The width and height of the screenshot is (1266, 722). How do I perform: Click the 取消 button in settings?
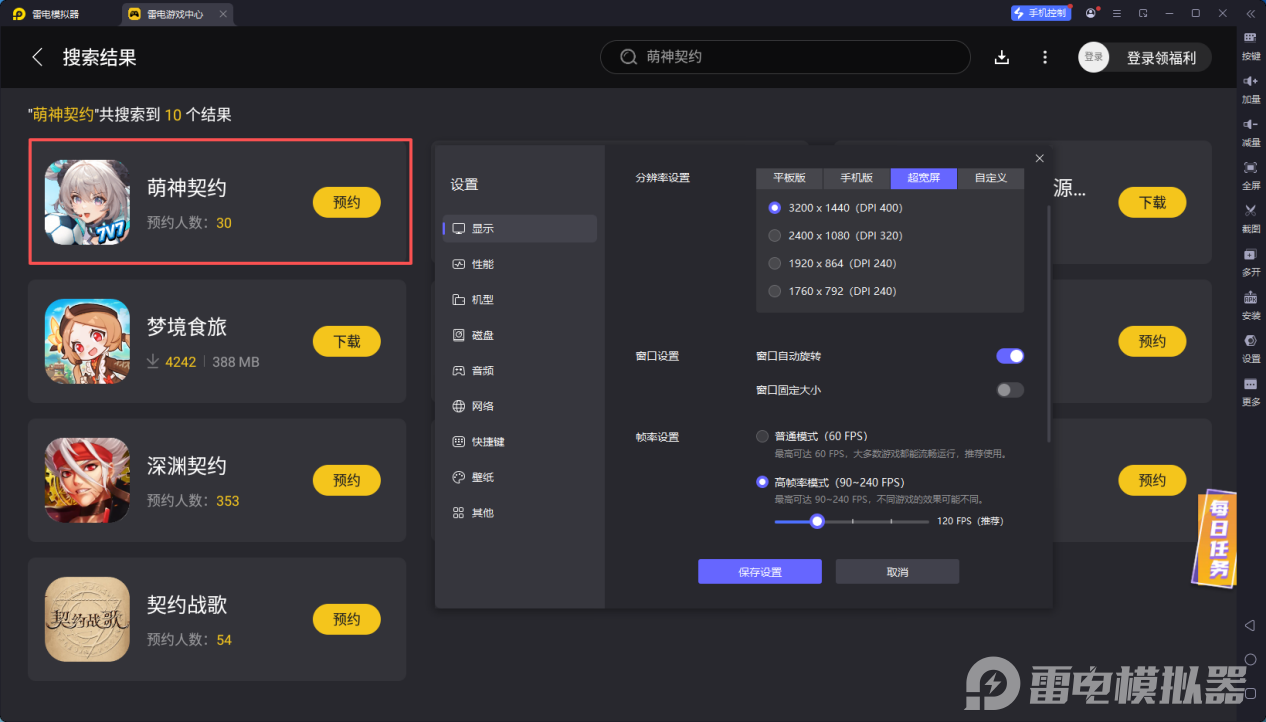(x=897, y=572)
